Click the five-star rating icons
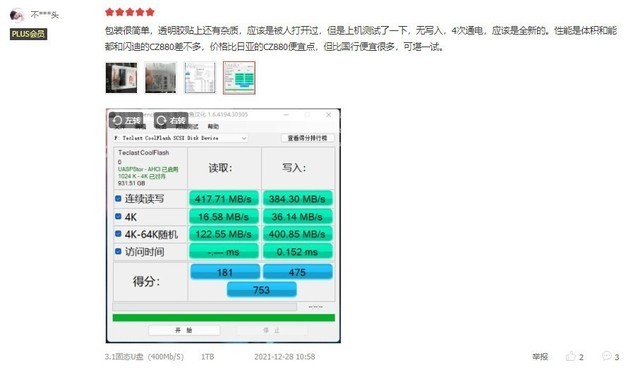 [x=130, y=12]
